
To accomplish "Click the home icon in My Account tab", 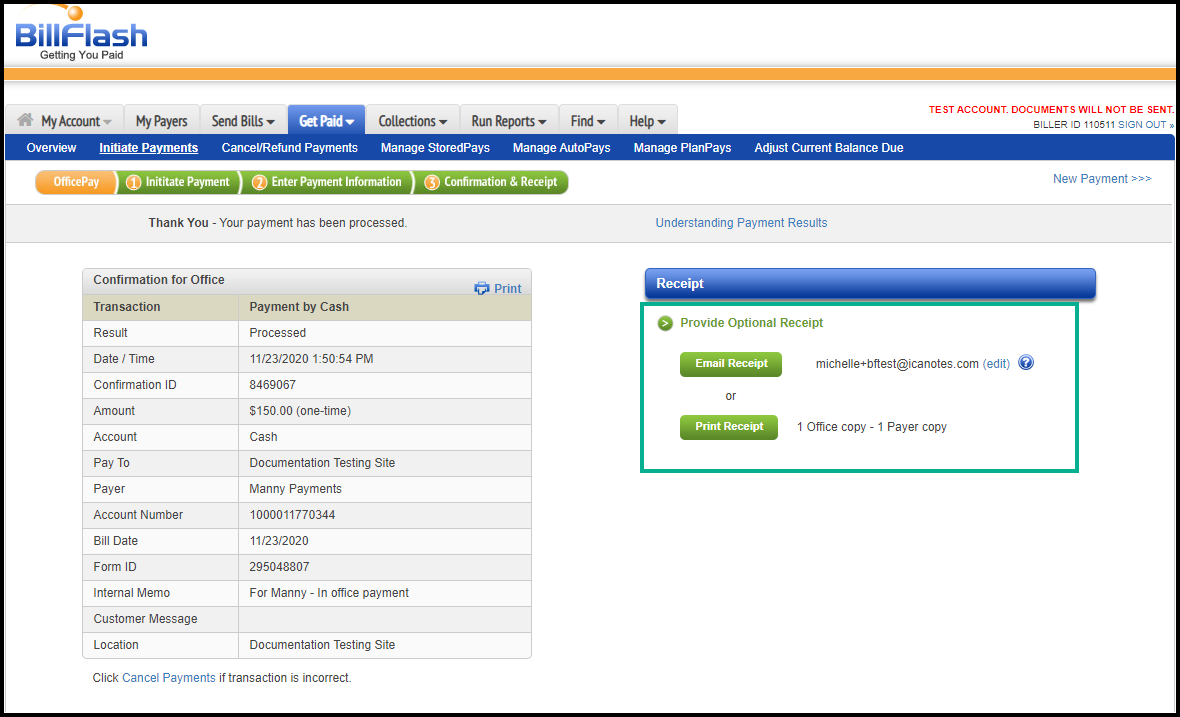I will pos(26,120).
